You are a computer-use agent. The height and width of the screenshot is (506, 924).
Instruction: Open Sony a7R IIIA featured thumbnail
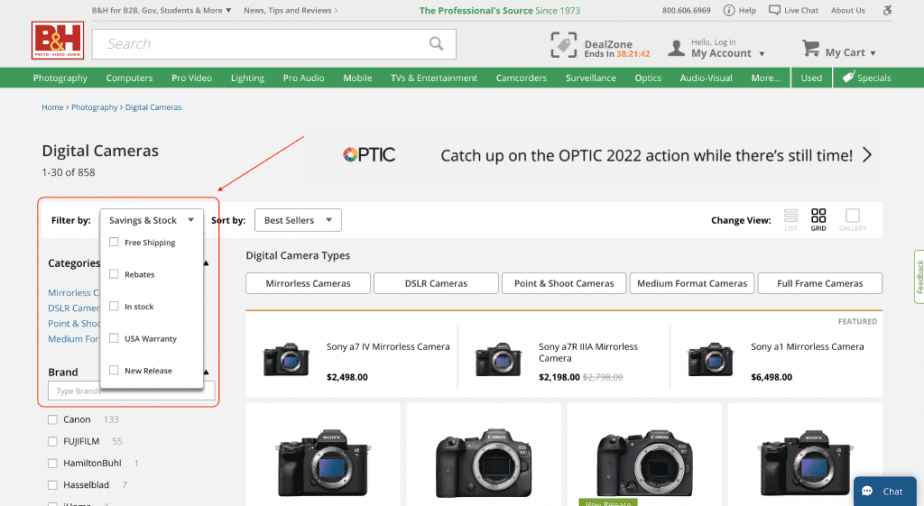(x=498, y=359)
